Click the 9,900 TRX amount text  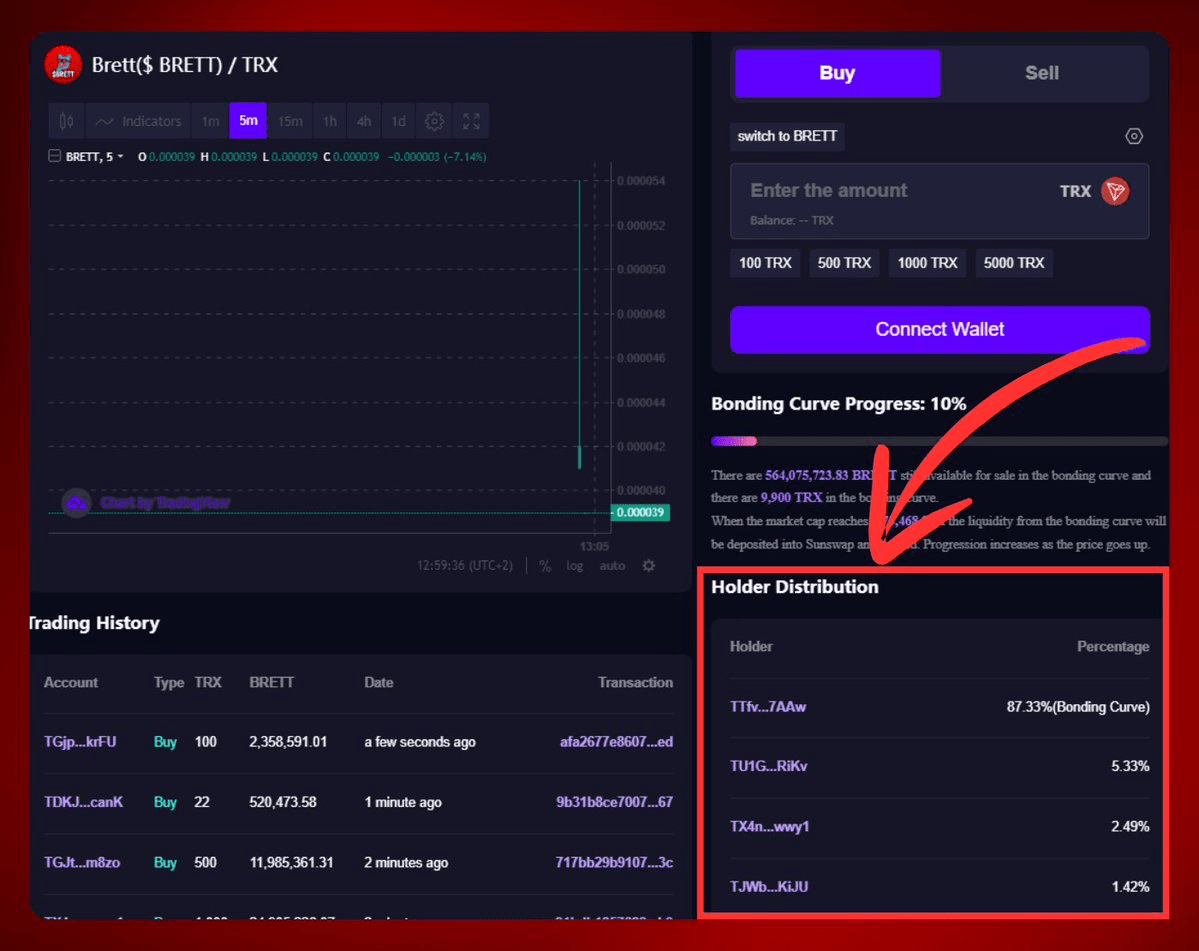[x=791, y=498]
